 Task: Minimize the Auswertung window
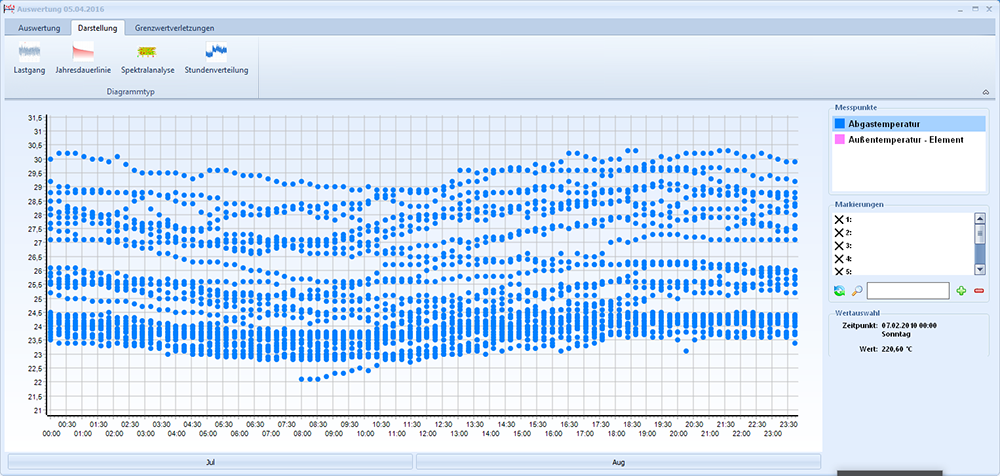pyautogui.click(x=961, y=9)
